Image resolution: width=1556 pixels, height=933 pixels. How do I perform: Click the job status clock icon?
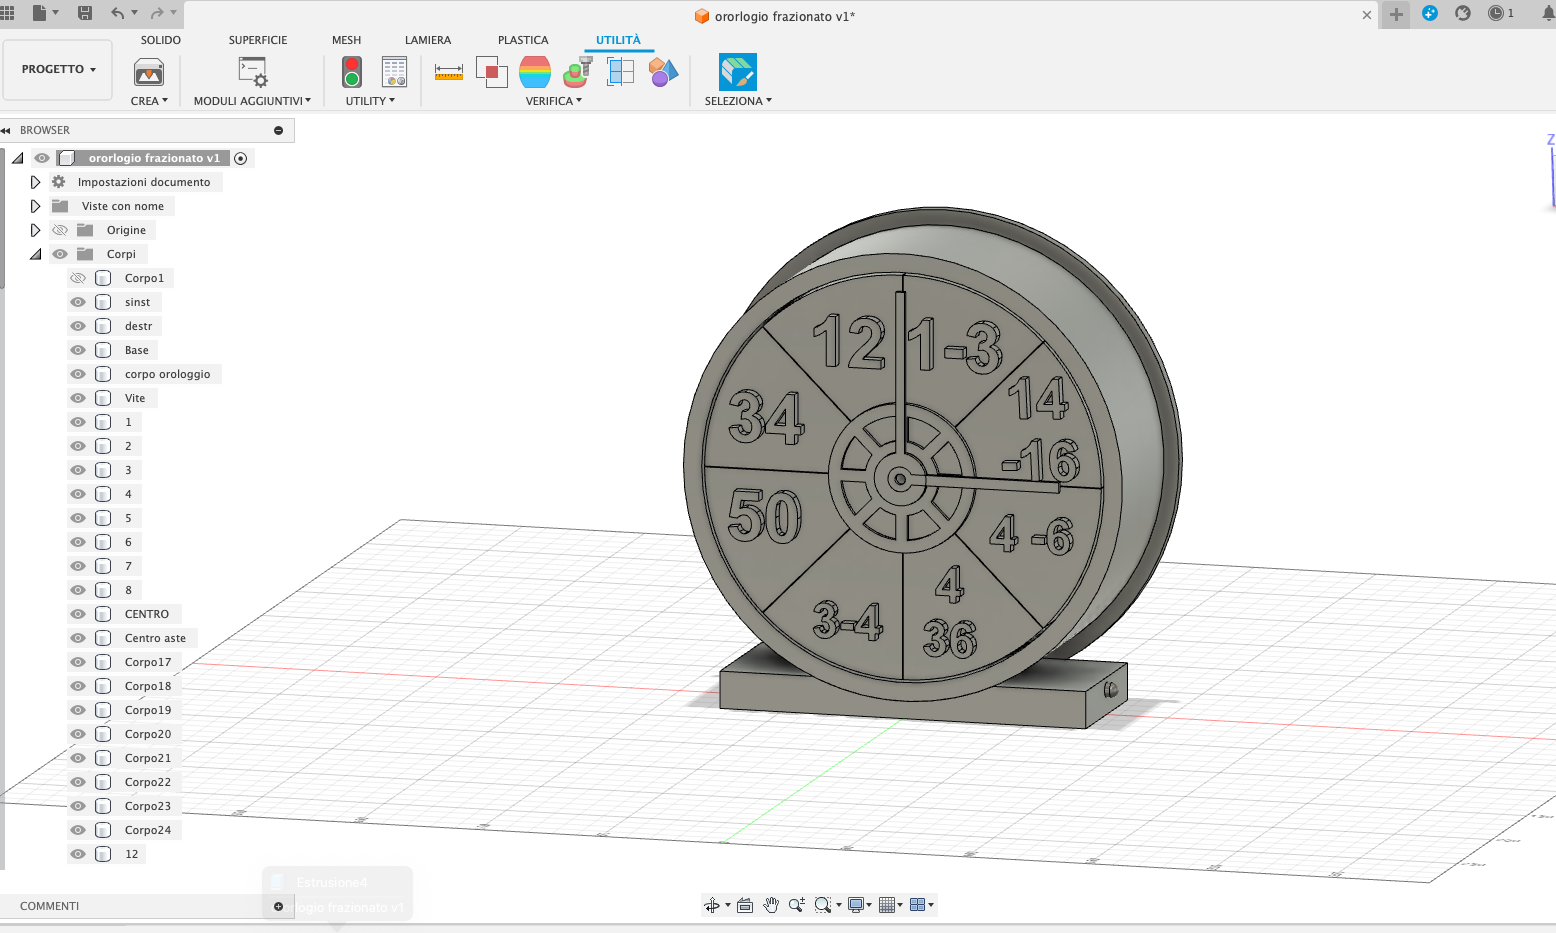[1496, 13]
